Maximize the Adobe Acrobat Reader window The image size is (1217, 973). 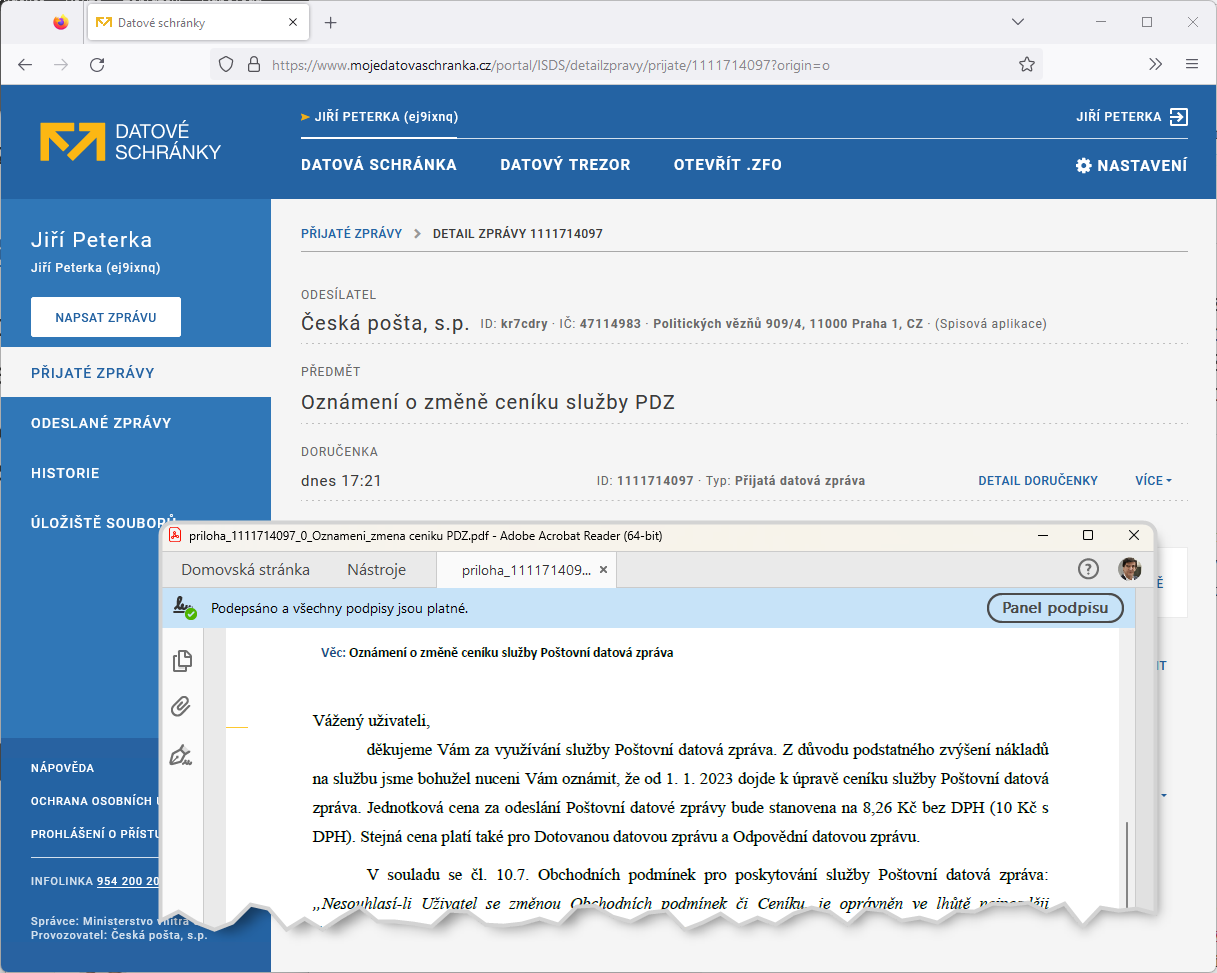[1088, 535]
